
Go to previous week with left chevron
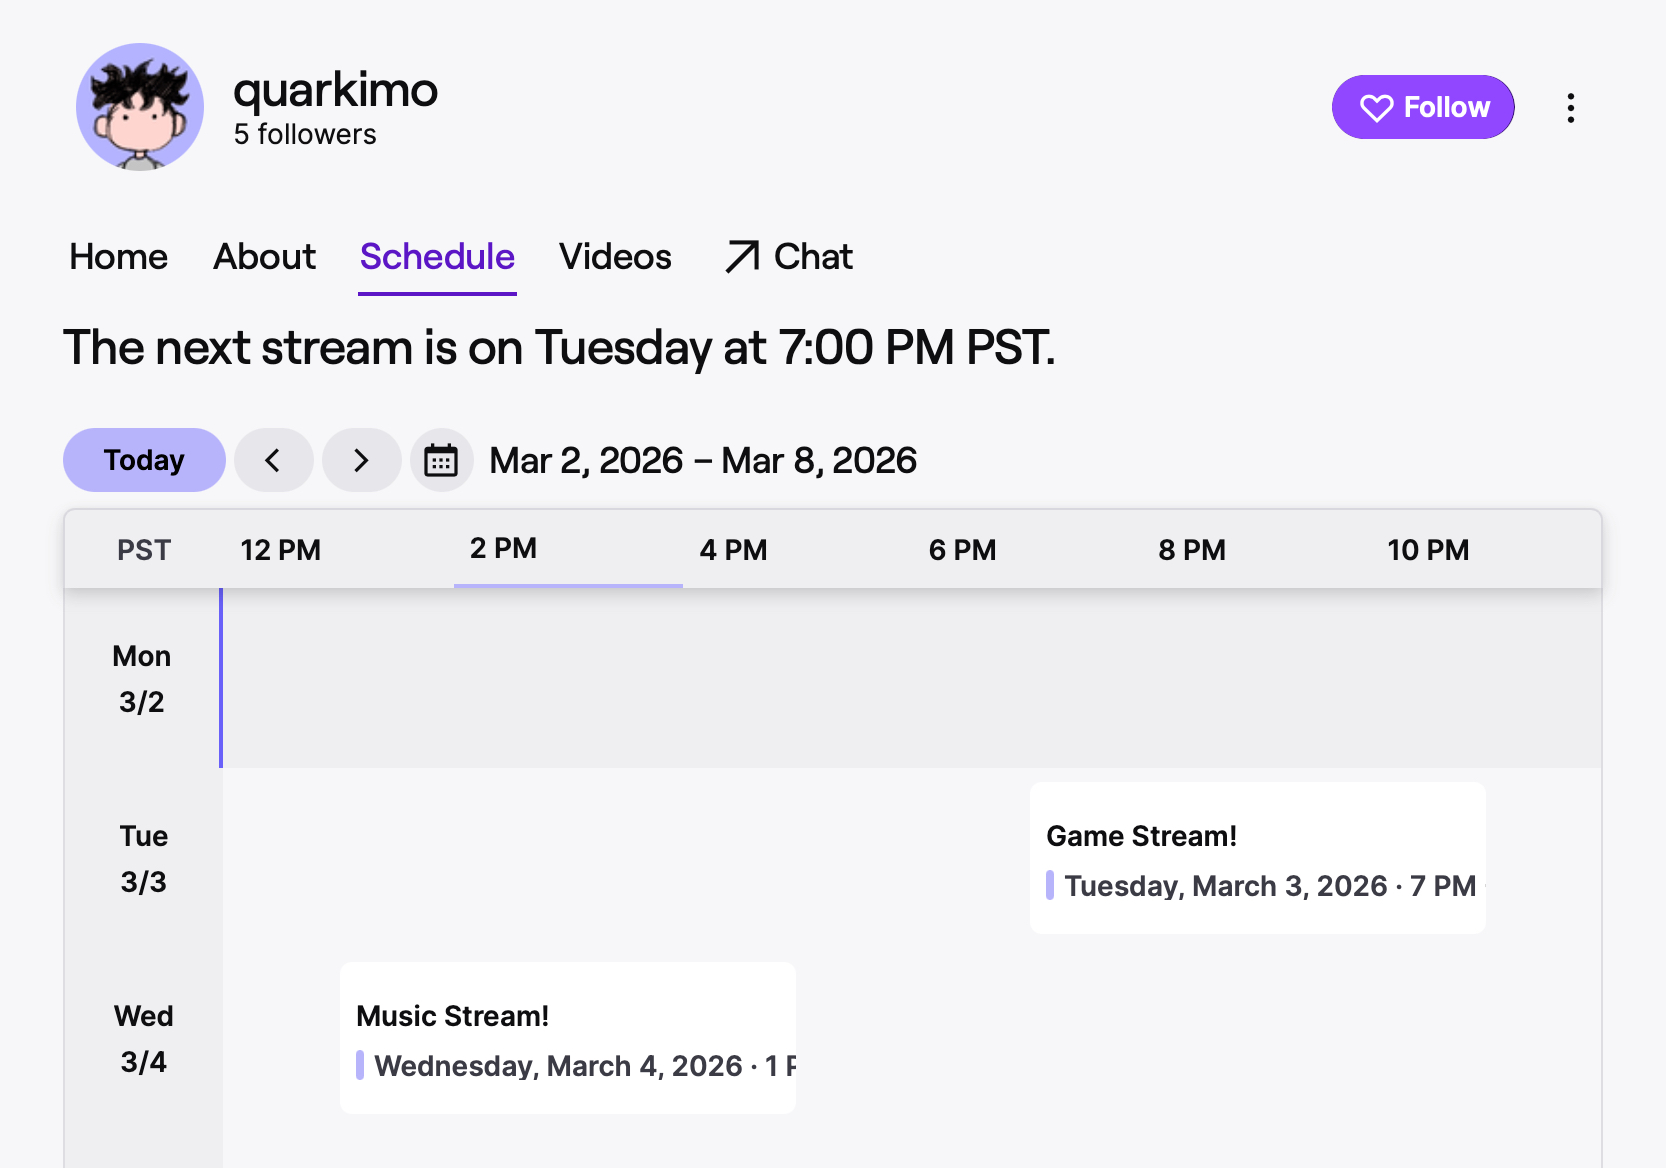(x=273, y=460)
